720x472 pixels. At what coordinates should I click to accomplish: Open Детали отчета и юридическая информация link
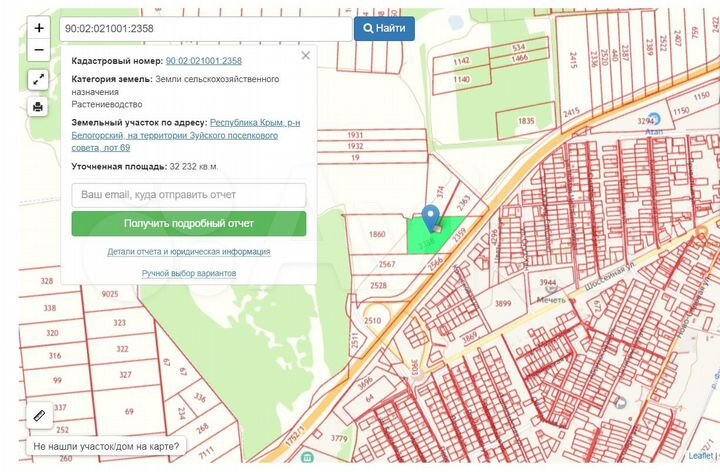(x=189, y=252)
